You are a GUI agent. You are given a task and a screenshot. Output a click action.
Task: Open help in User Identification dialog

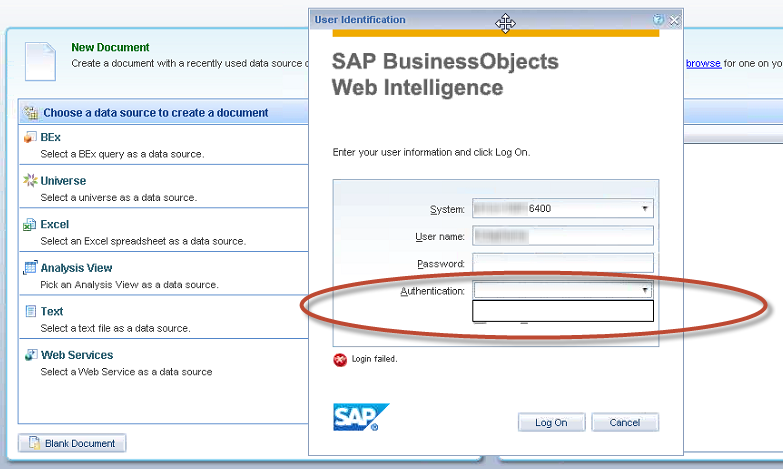pos(658,20)
